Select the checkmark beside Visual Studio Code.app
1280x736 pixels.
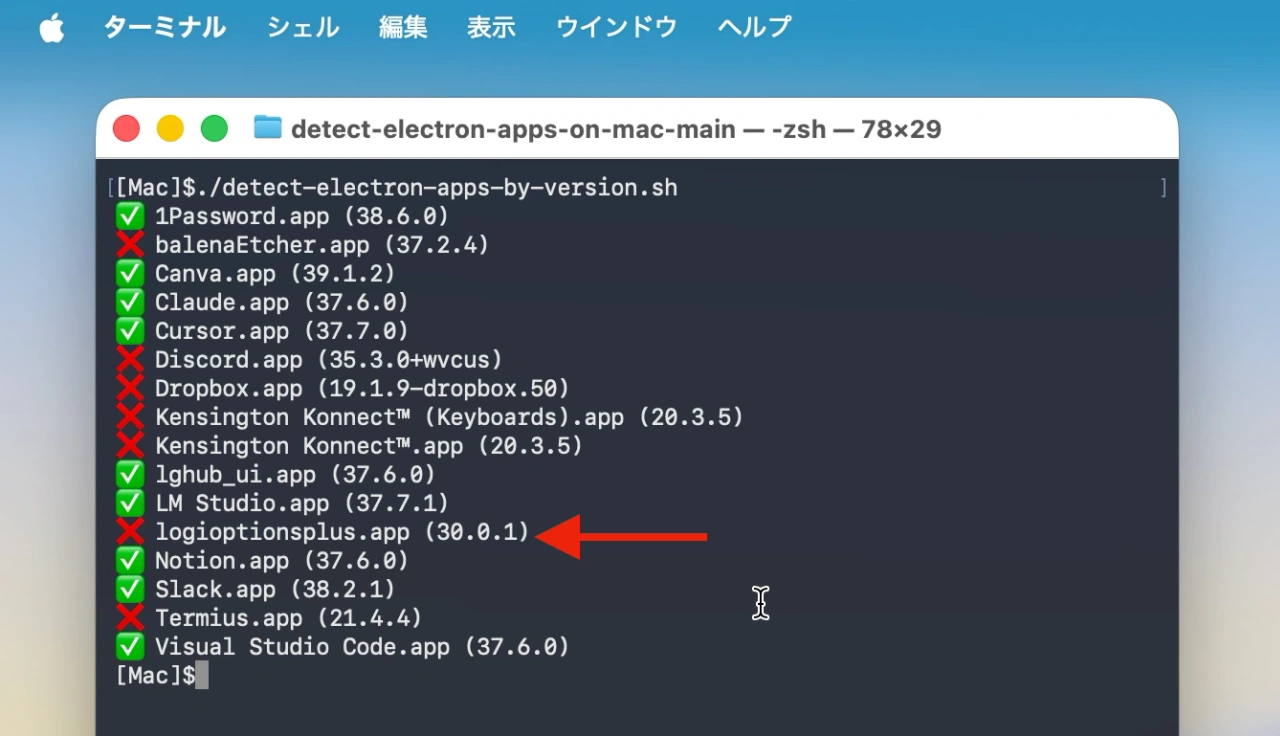click(x=129, y=646)
